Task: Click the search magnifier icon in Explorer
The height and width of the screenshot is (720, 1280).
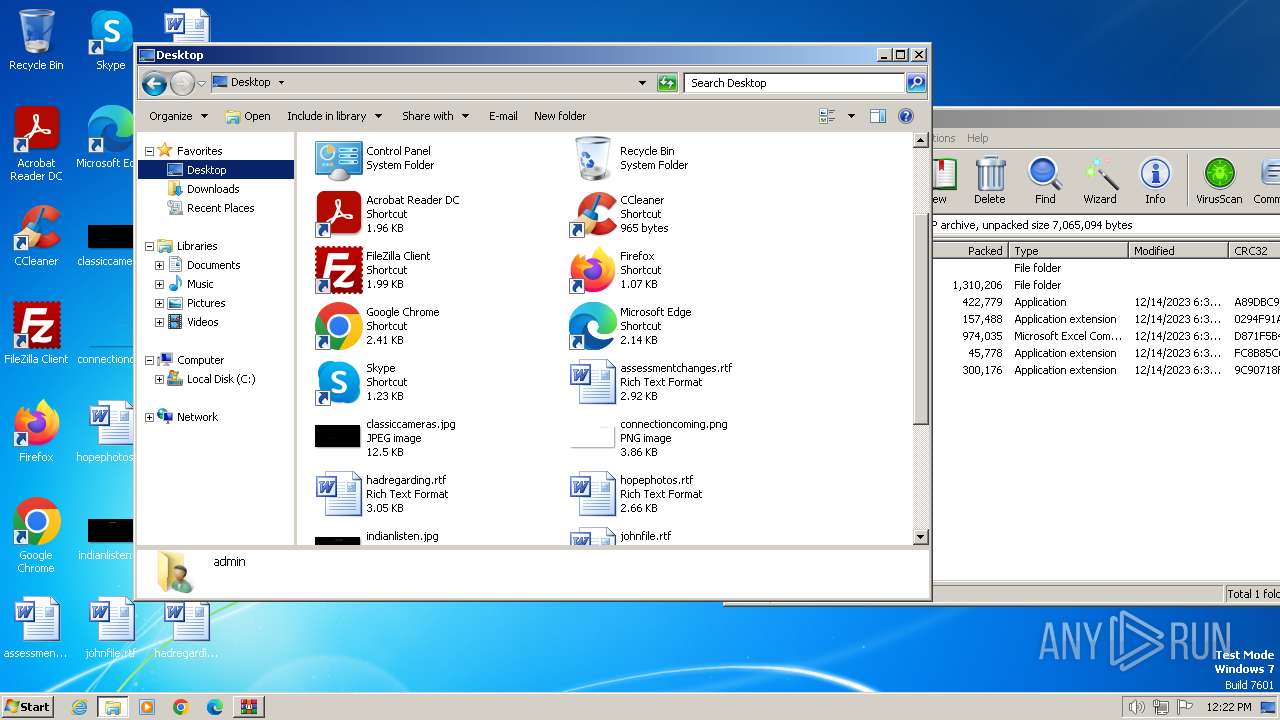Action: point(915,83)
